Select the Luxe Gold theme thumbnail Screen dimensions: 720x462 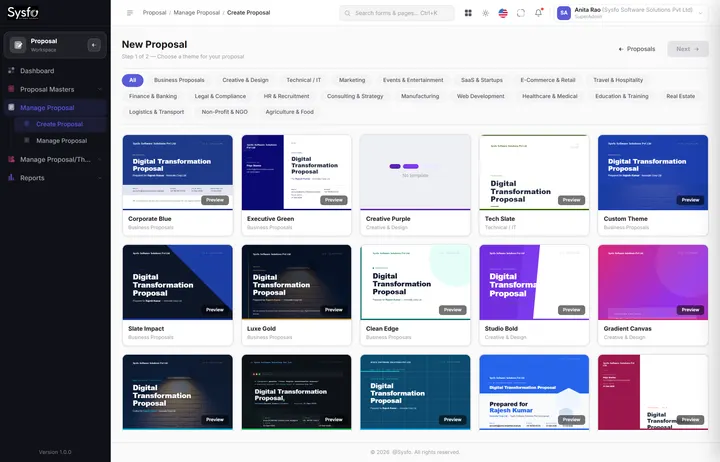[296, 282]
